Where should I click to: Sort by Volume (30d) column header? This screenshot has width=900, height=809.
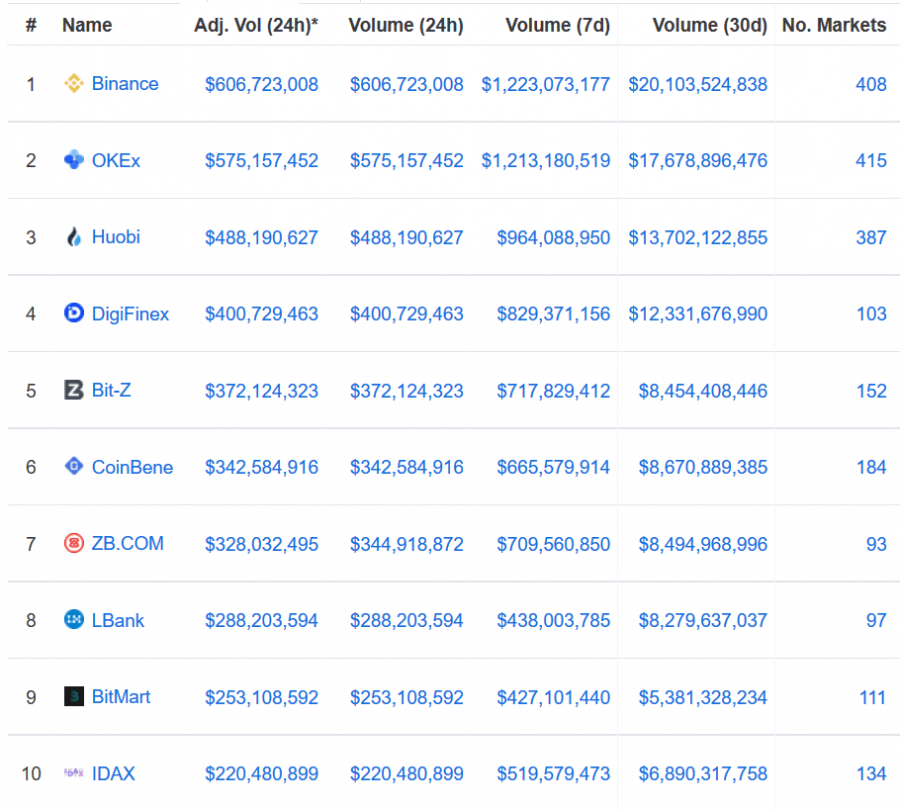[709, 26]
